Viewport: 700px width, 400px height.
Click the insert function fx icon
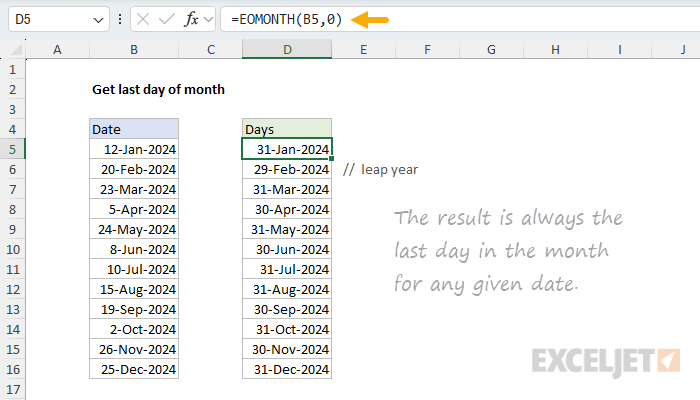point(191,20)
